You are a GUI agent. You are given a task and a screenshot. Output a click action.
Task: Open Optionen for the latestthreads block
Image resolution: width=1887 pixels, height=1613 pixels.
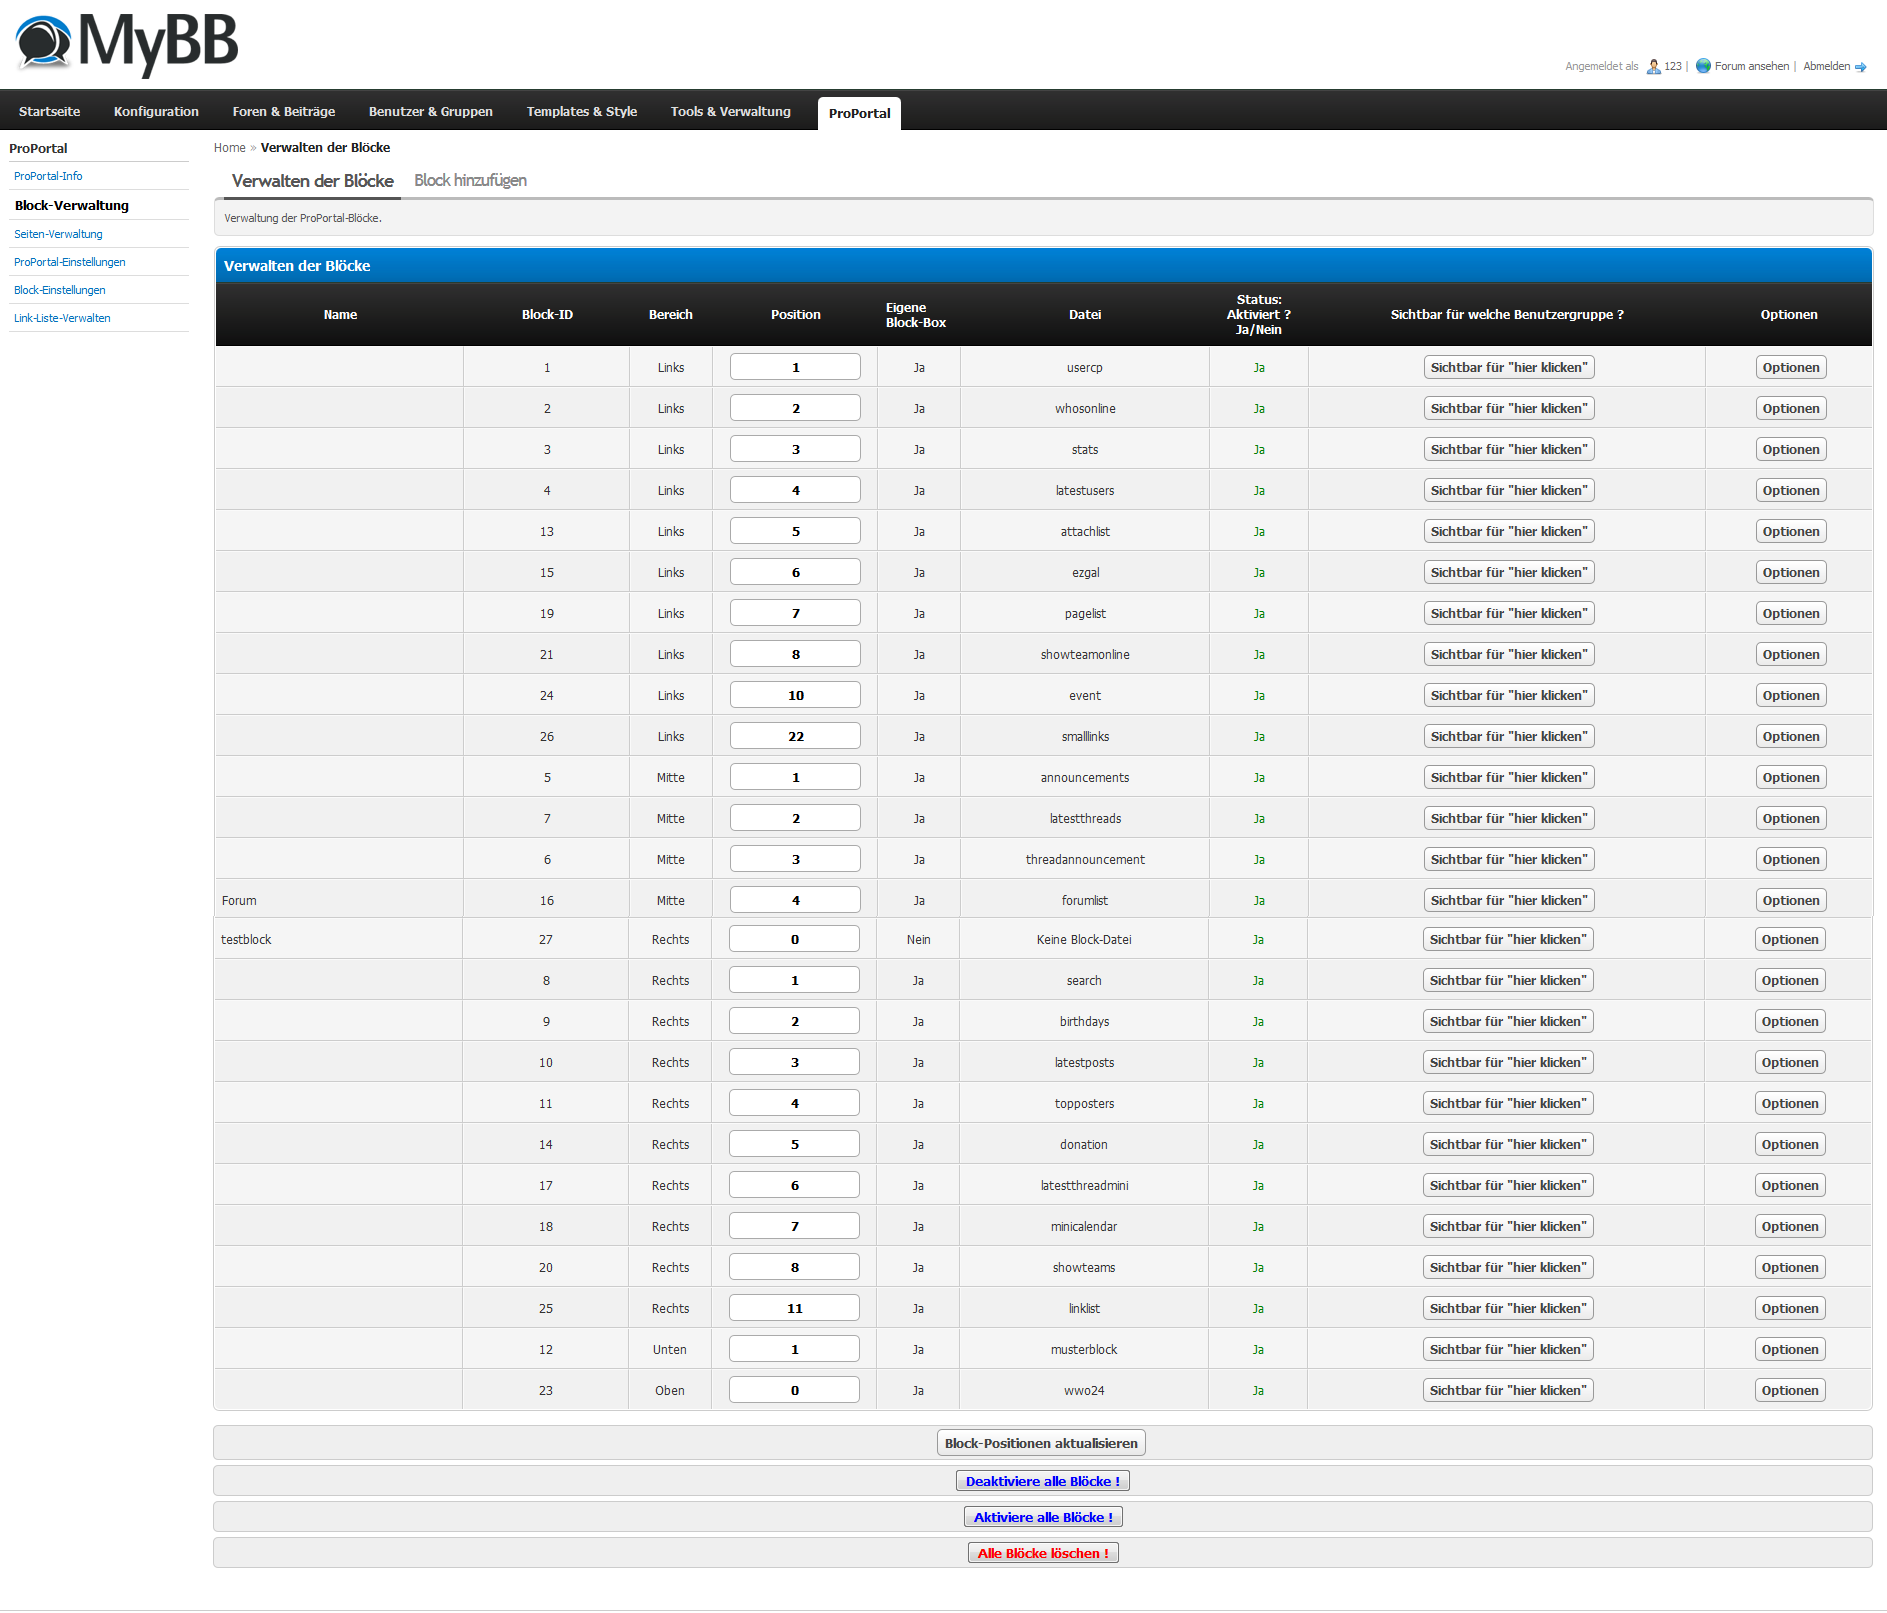coord(1791,818)
